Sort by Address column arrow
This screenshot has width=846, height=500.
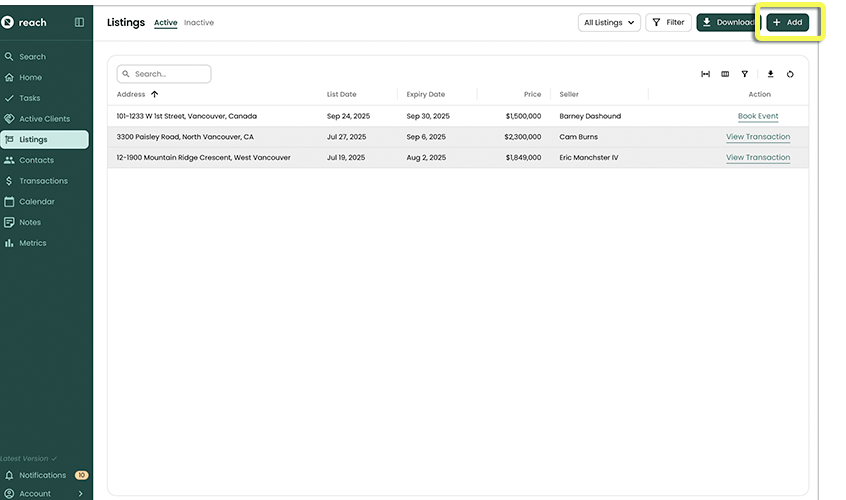tap(154, 94)
